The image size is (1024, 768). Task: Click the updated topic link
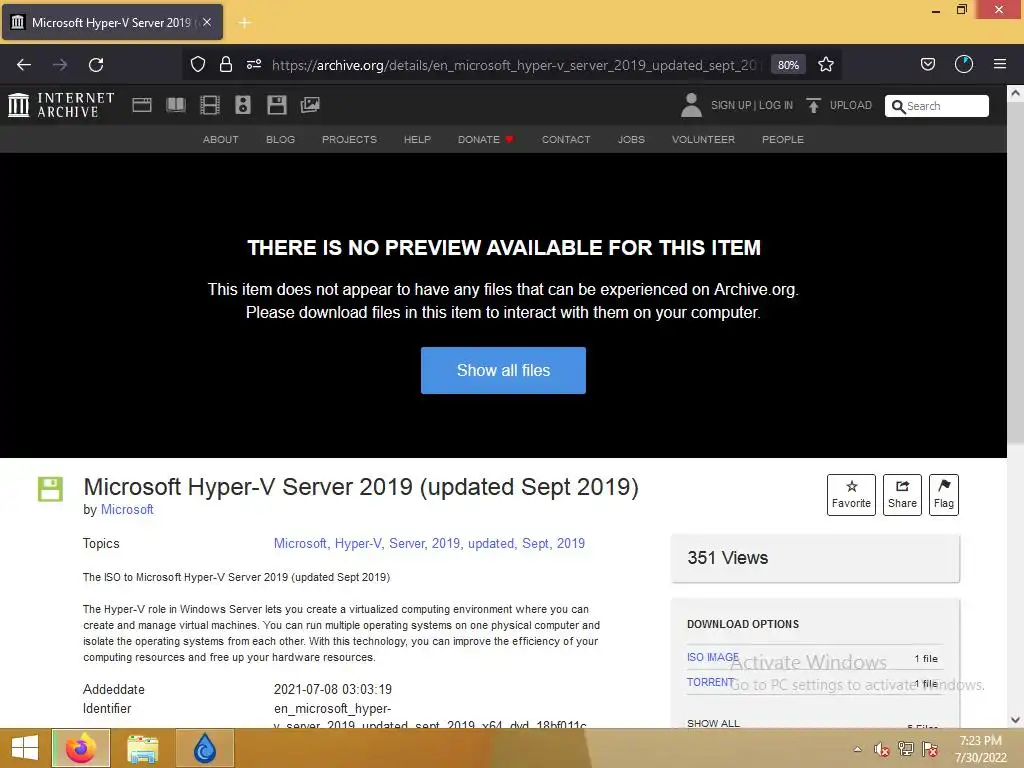pyautogui.click(x=491, y=543)
